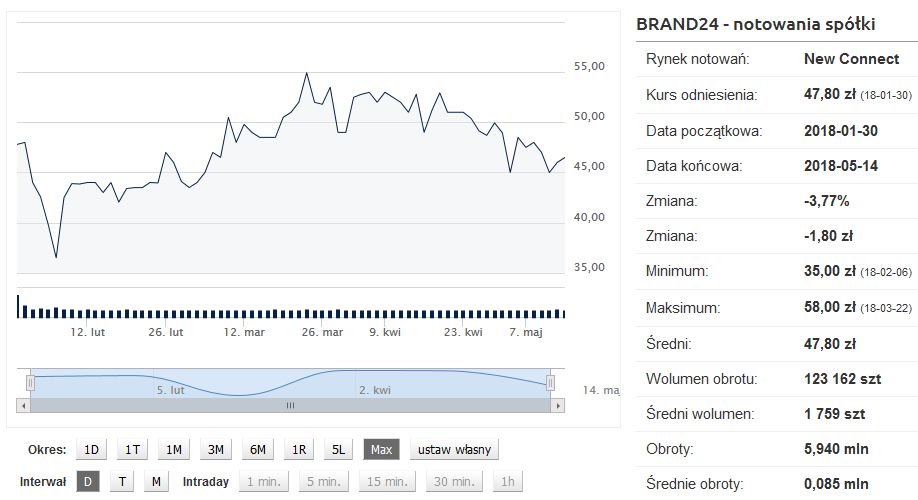Select the Max period button
The height and width of the screenshot is (500, 918).
point(381,449)
